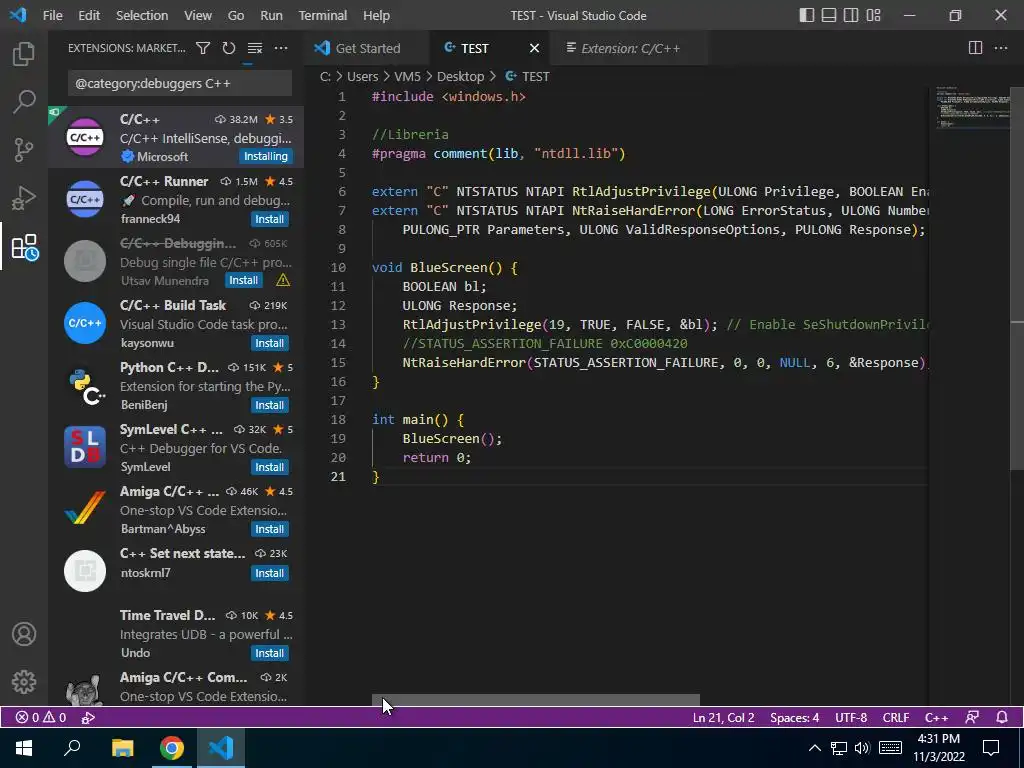
Task: Switch to the Extension: C/C++ tab
Action: (630, 48)
